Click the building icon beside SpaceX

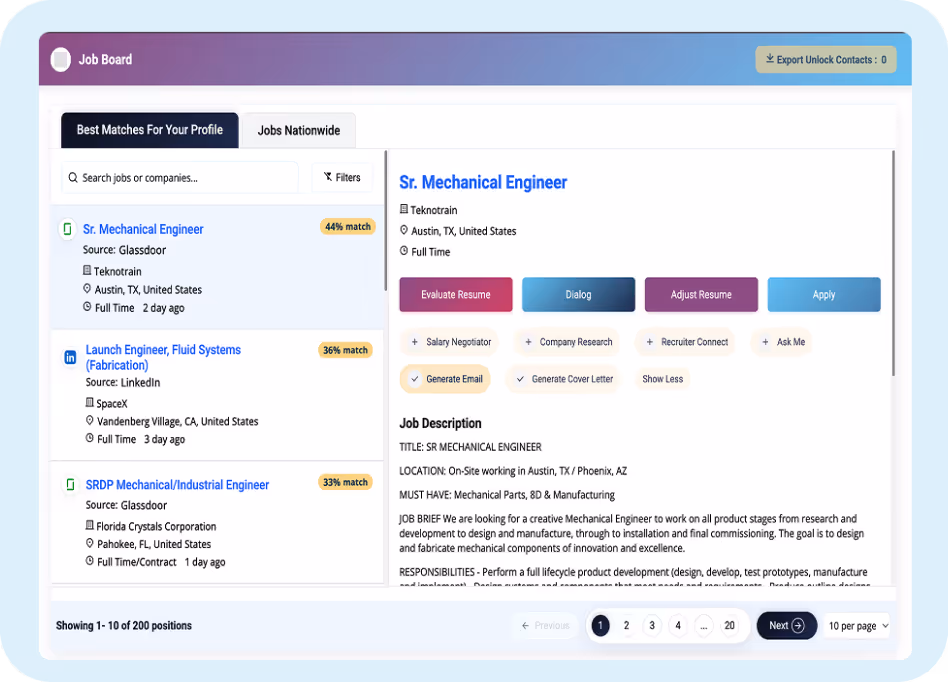pyautogui.click(x=89, y=403)
